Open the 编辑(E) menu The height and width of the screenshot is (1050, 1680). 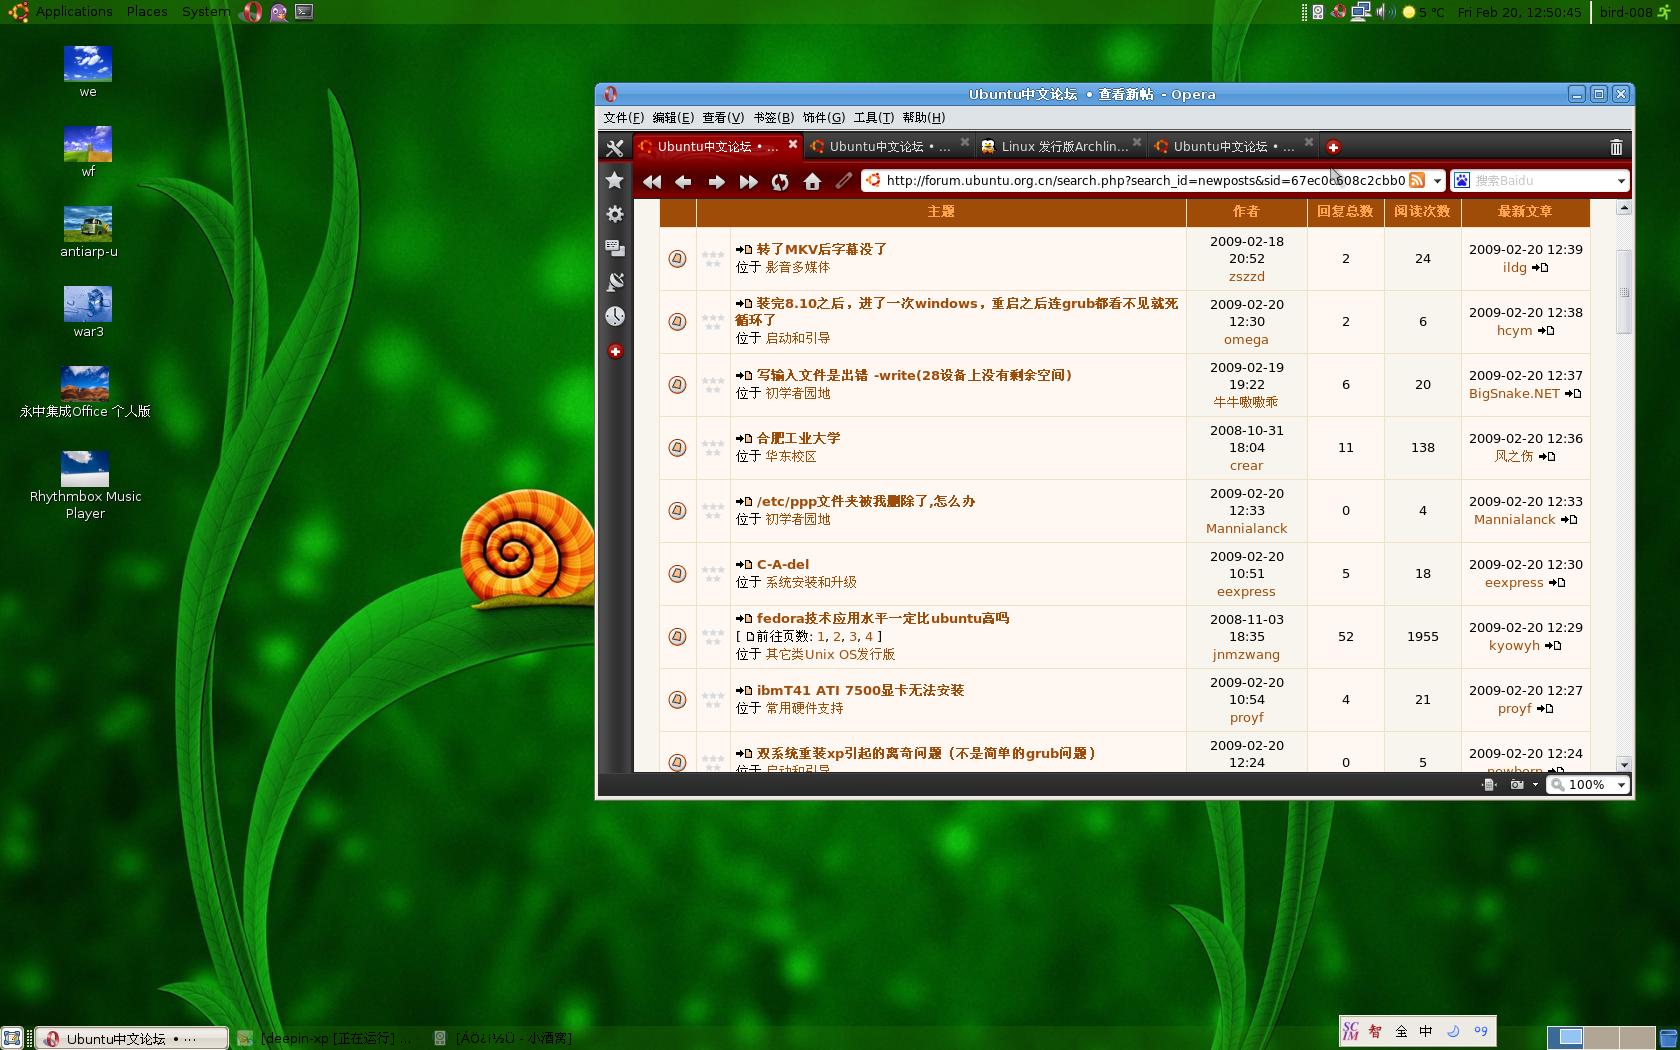[x=673, y=118]
